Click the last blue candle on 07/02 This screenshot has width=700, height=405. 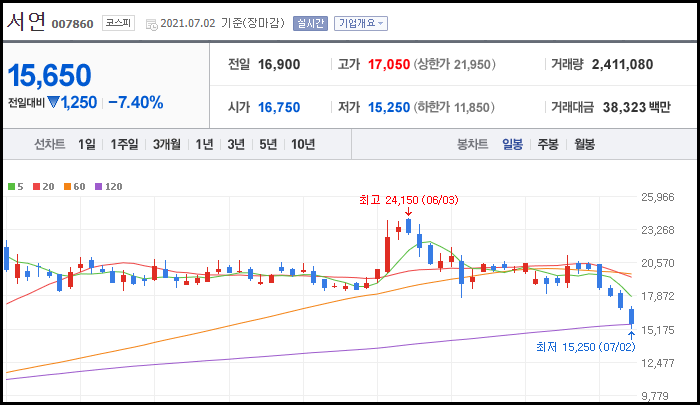(x=631, y=316)
